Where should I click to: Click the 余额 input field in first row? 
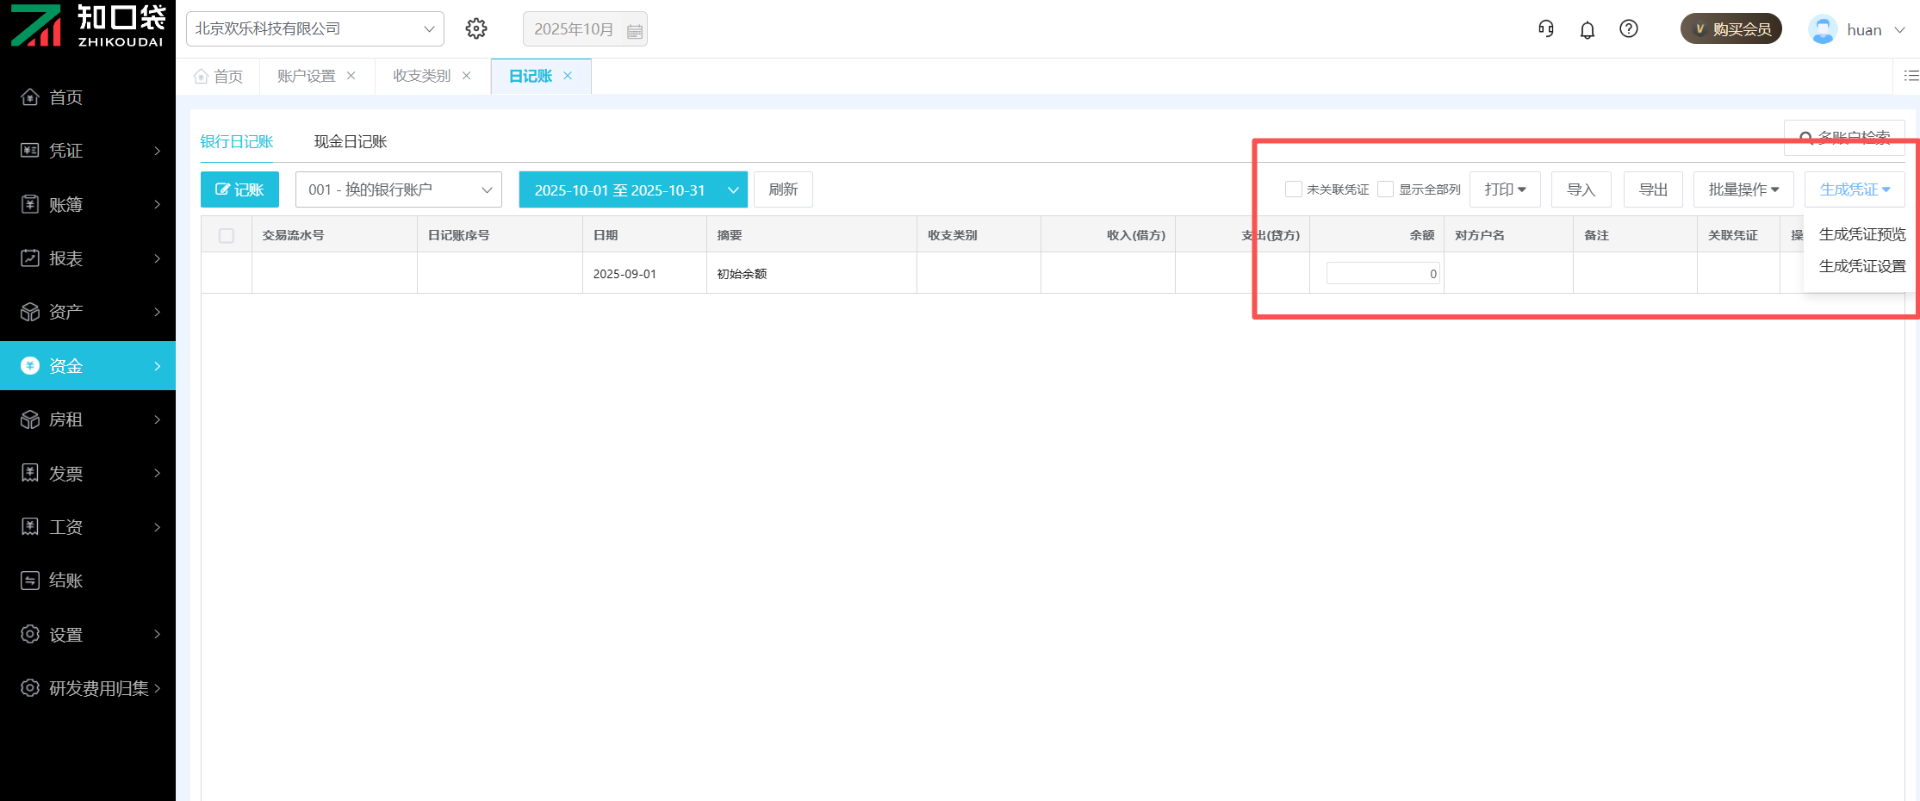[1382, 273]
